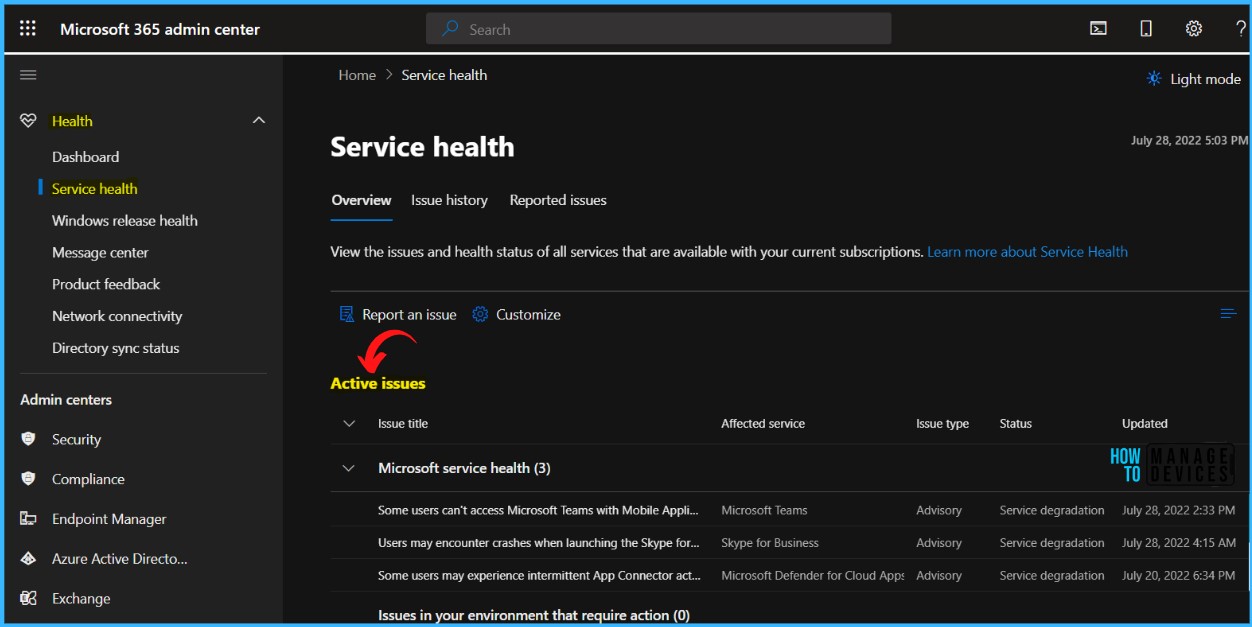Sort by Updated column header
This screenshot has height=627, width=1252.
click(x=1145, y=424)
